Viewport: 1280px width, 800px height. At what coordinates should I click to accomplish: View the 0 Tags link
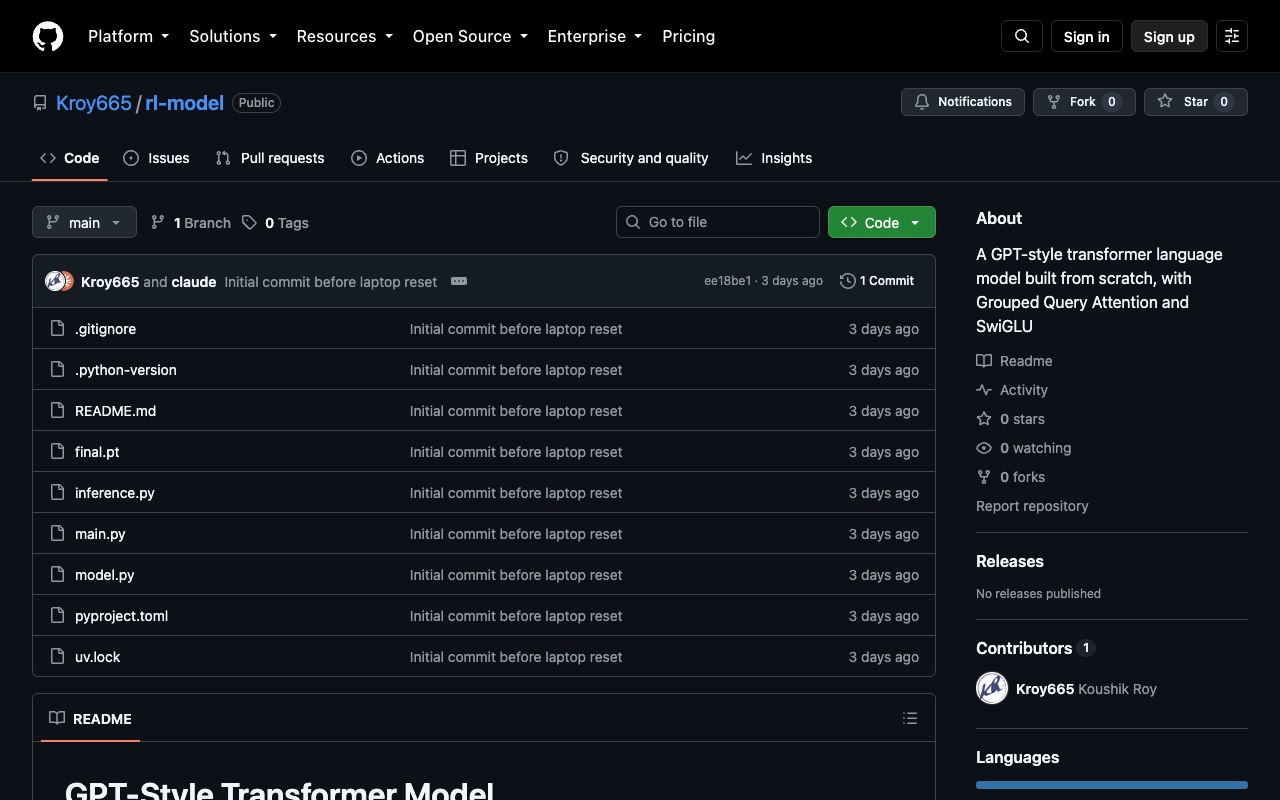pos(275,222)
